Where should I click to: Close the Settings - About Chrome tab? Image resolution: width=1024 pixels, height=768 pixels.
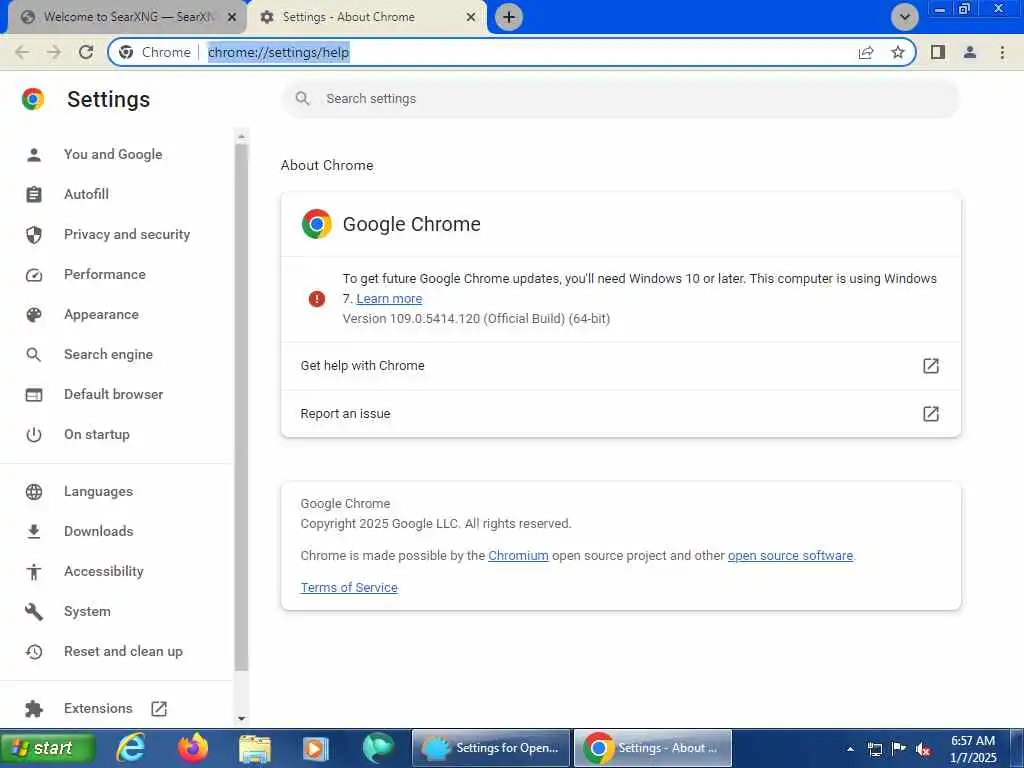pyautogui.click(x=471, y=17)
